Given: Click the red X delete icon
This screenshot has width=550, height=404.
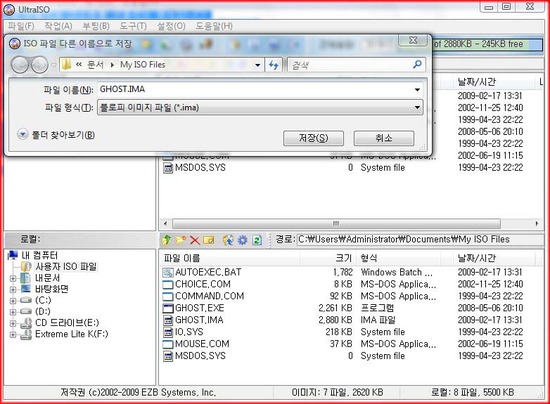Looking at the screenshot, I should pyautogui.click(x=195, y=240).
